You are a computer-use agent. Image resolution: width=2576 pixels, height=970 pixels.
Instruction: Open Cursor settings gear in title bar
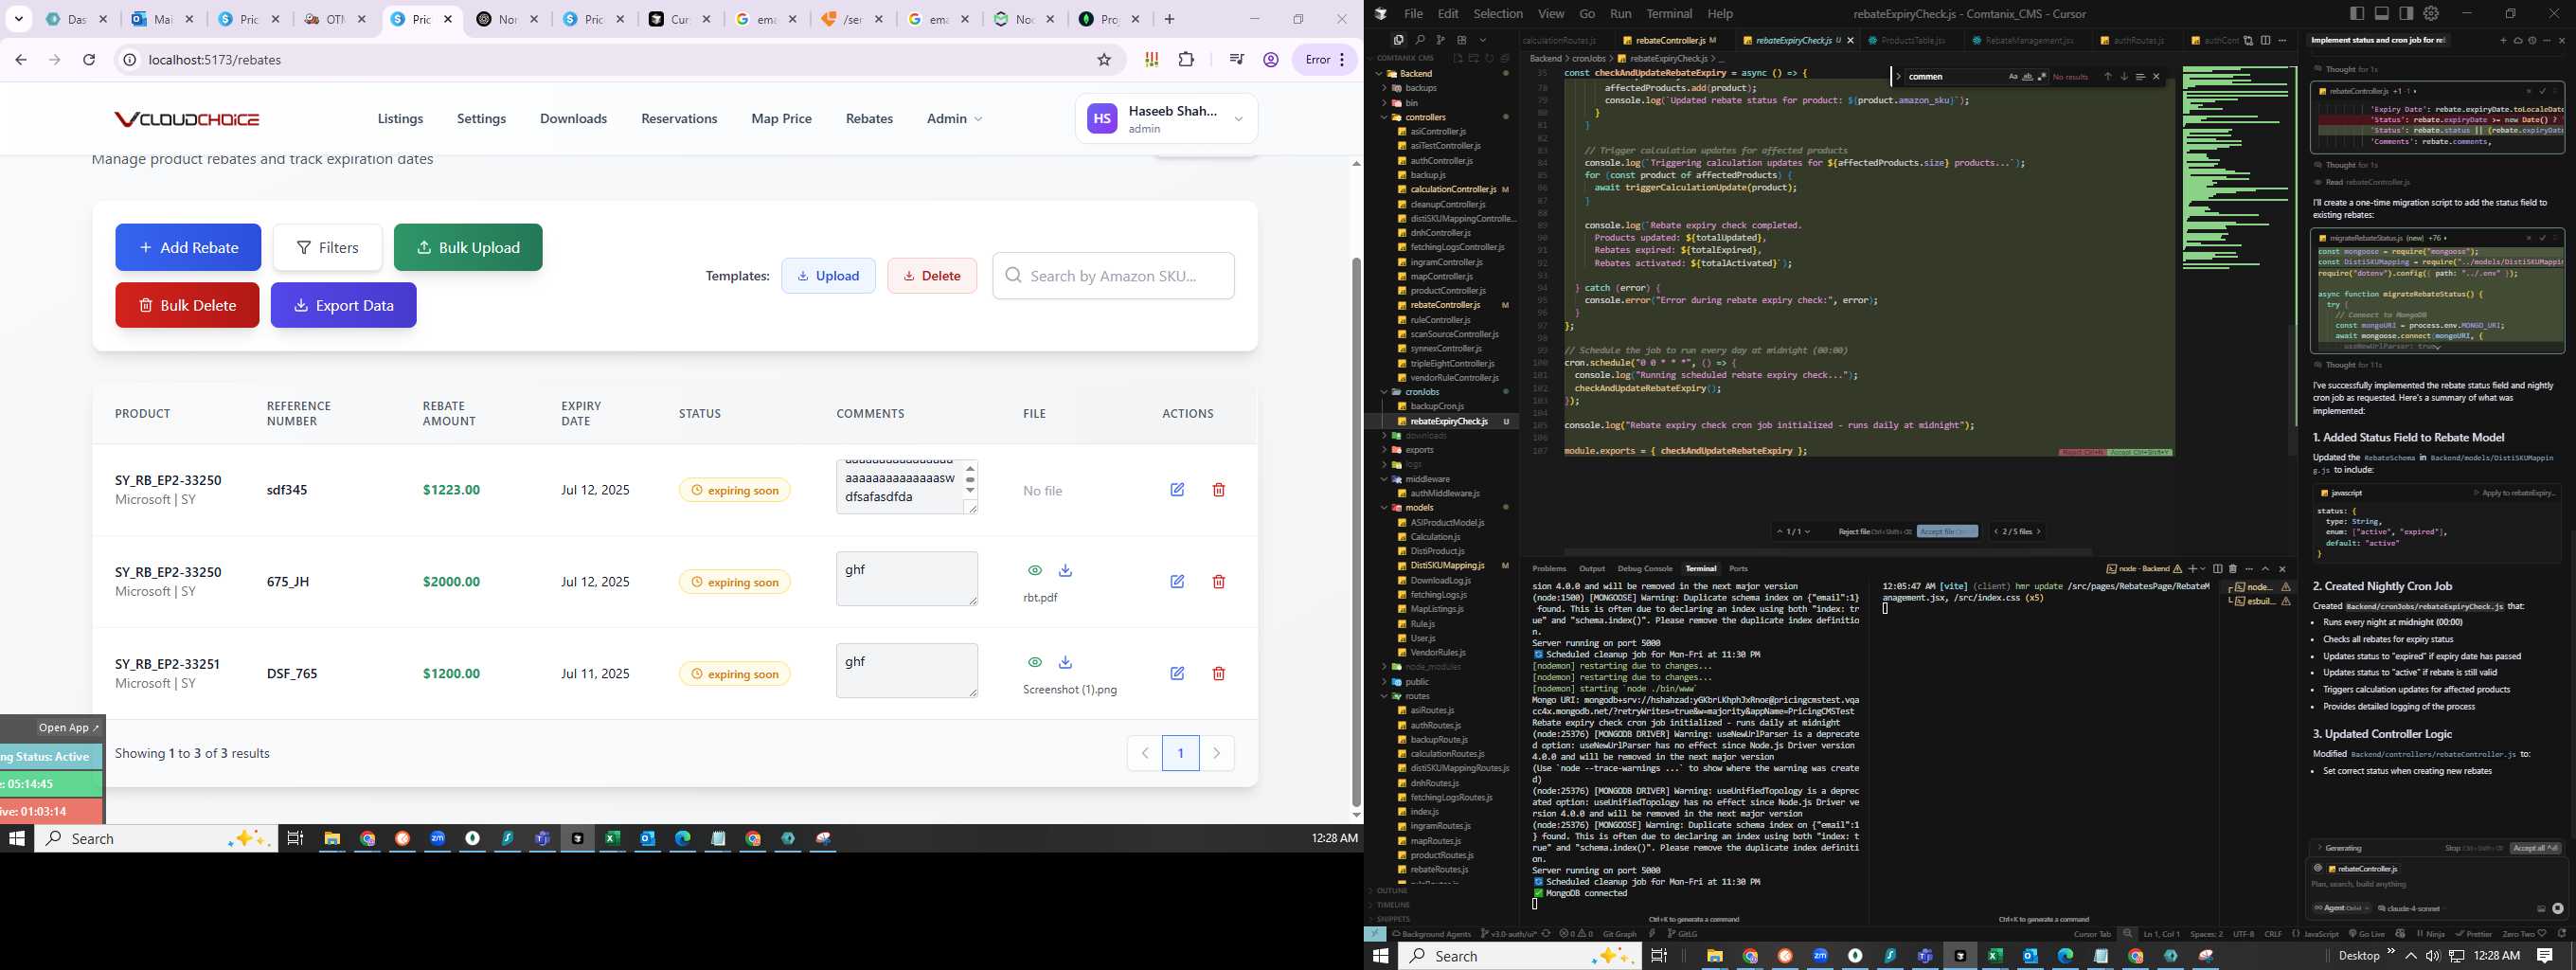[x=2431, y=13]
